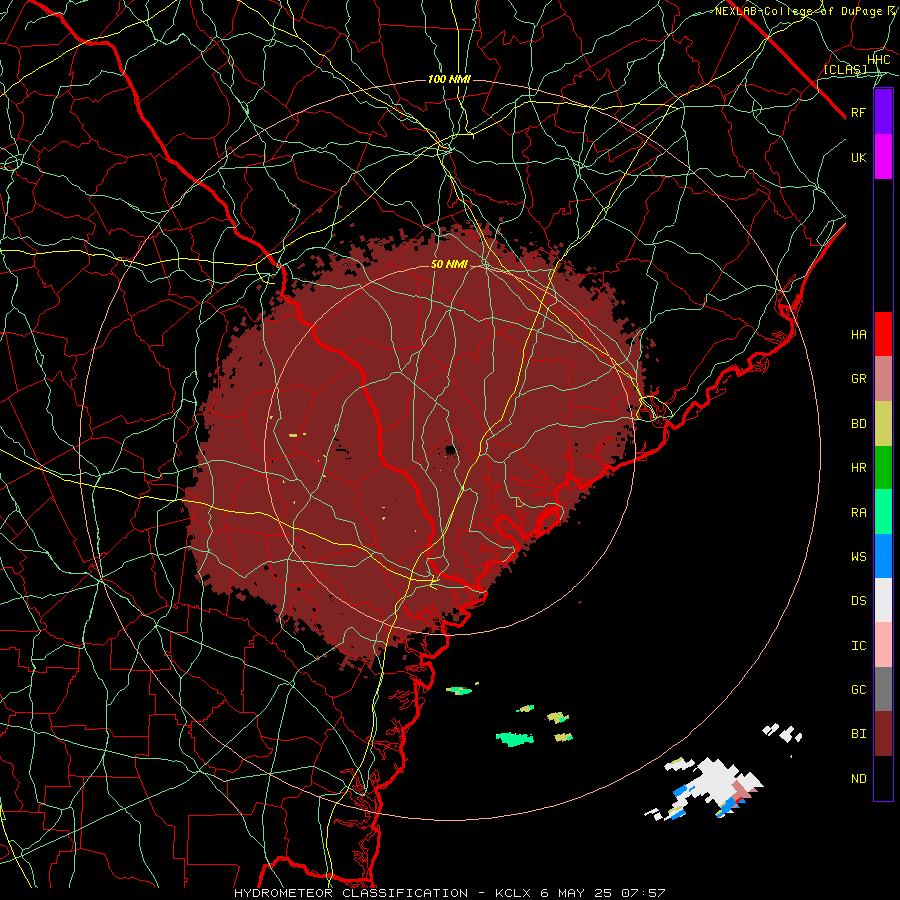Select the RA legend label
Image resolution: width=900 pixels, height=900 pixels.
858,513
